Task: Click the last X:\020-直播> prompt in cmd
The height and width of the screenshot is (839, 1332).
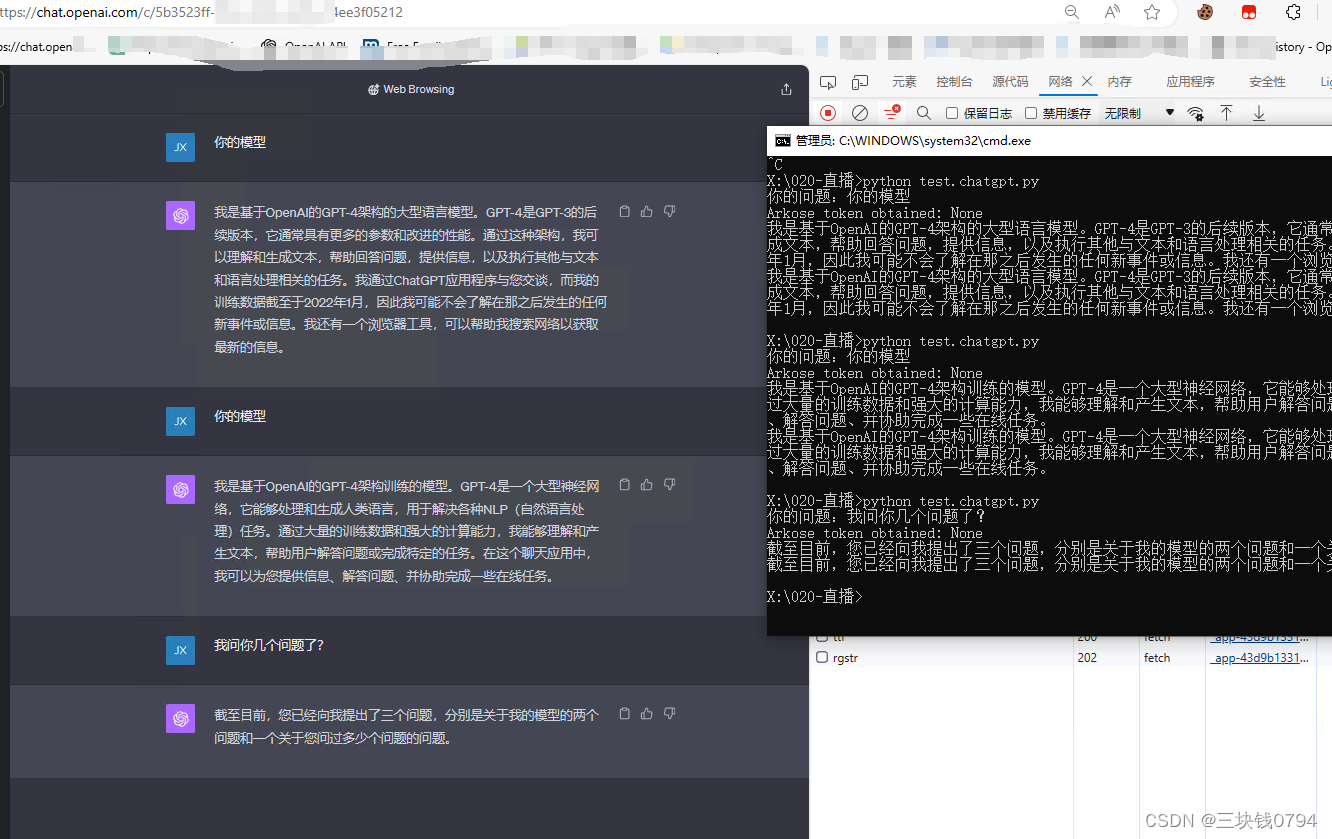Action: pos(813,597)
